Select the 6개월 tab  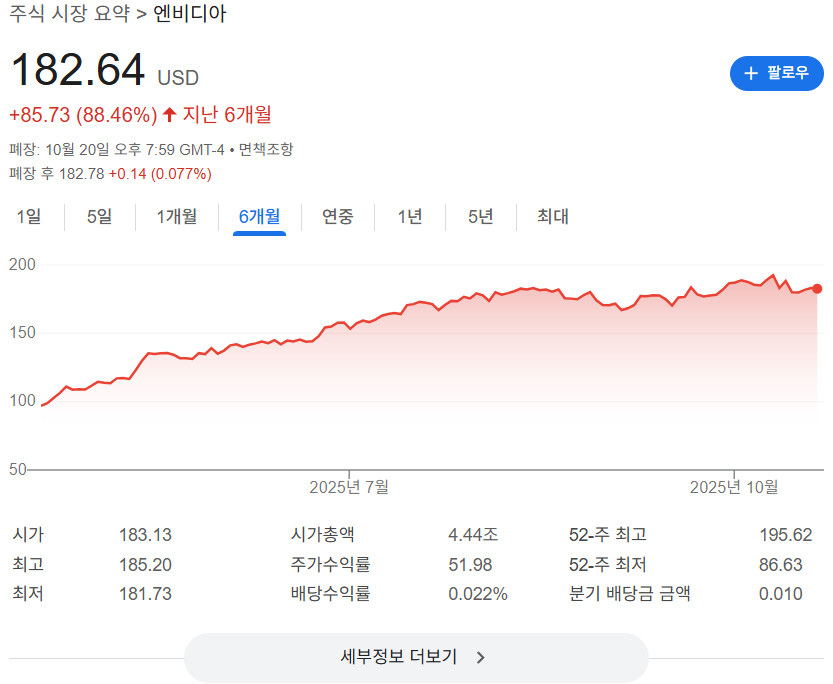coord(259,216)
